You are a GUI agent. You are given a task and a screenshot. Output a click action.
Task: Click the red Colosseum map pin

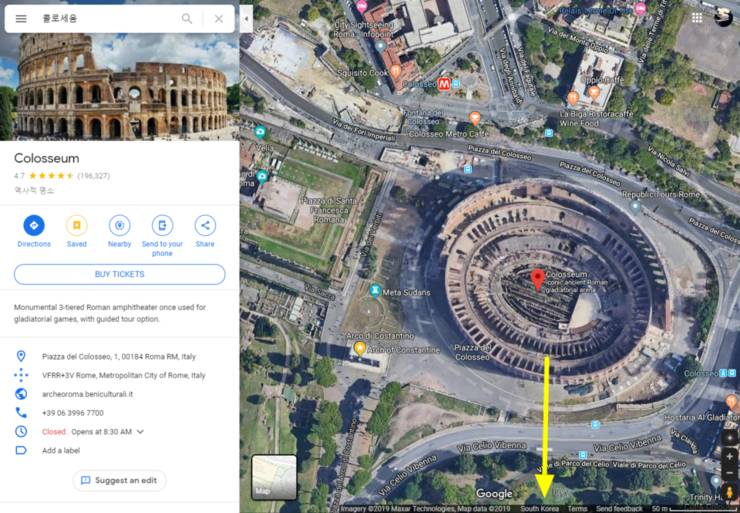pos(537,278)
